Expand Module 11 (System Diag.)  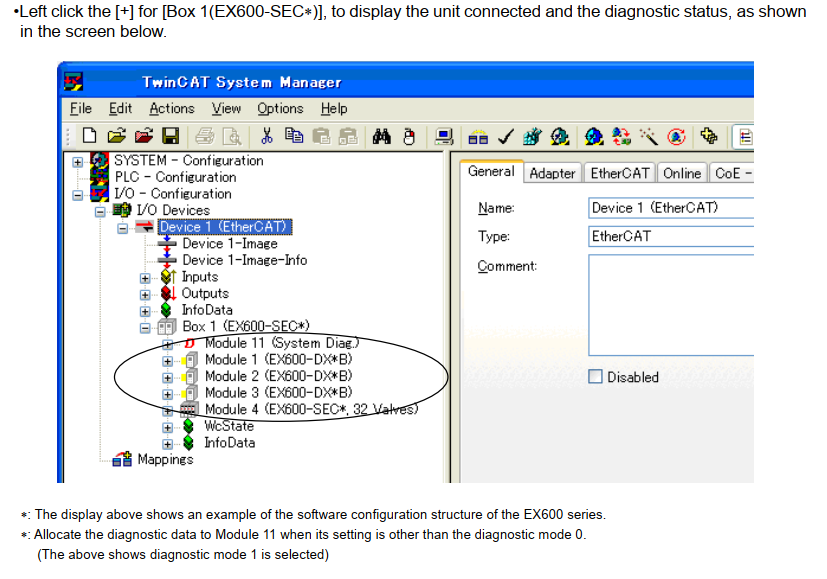click(x=167, y=345)
